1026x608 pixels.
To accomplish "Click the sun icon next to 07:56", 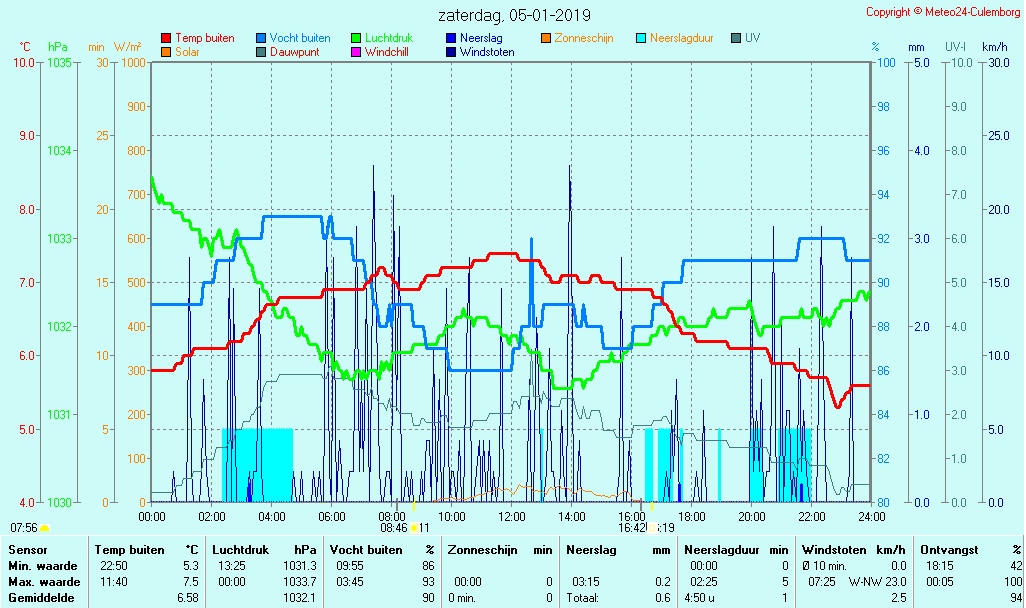I will coord(45,528).
